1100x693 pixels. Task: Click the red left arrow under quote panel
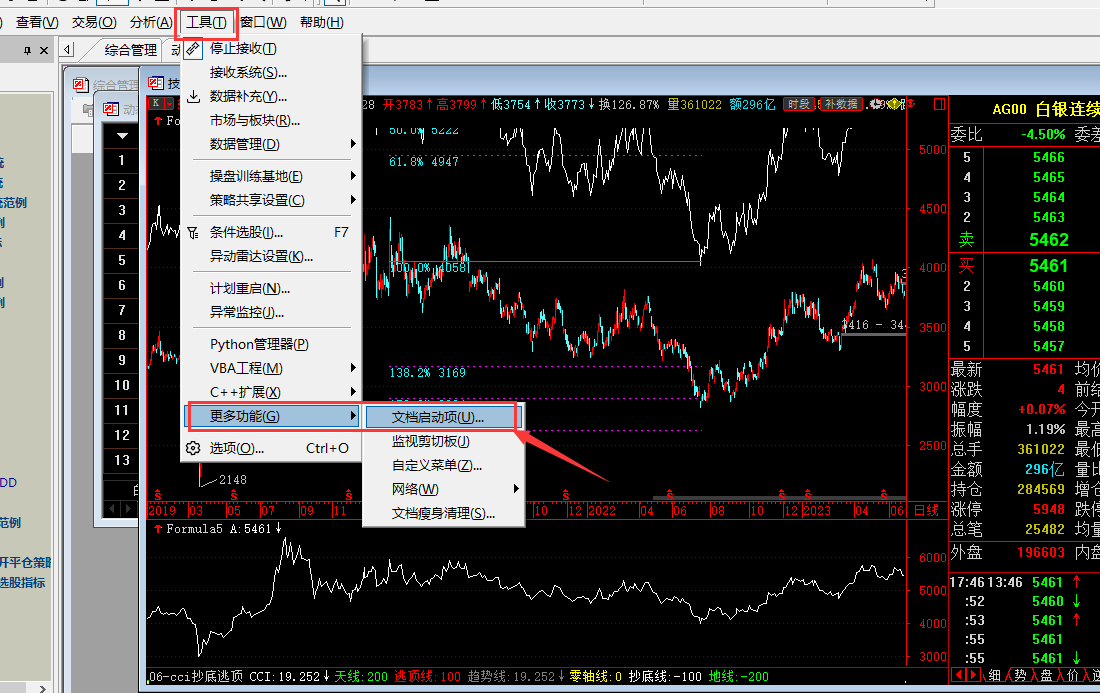pyautogui.click(x=958, y=675)
